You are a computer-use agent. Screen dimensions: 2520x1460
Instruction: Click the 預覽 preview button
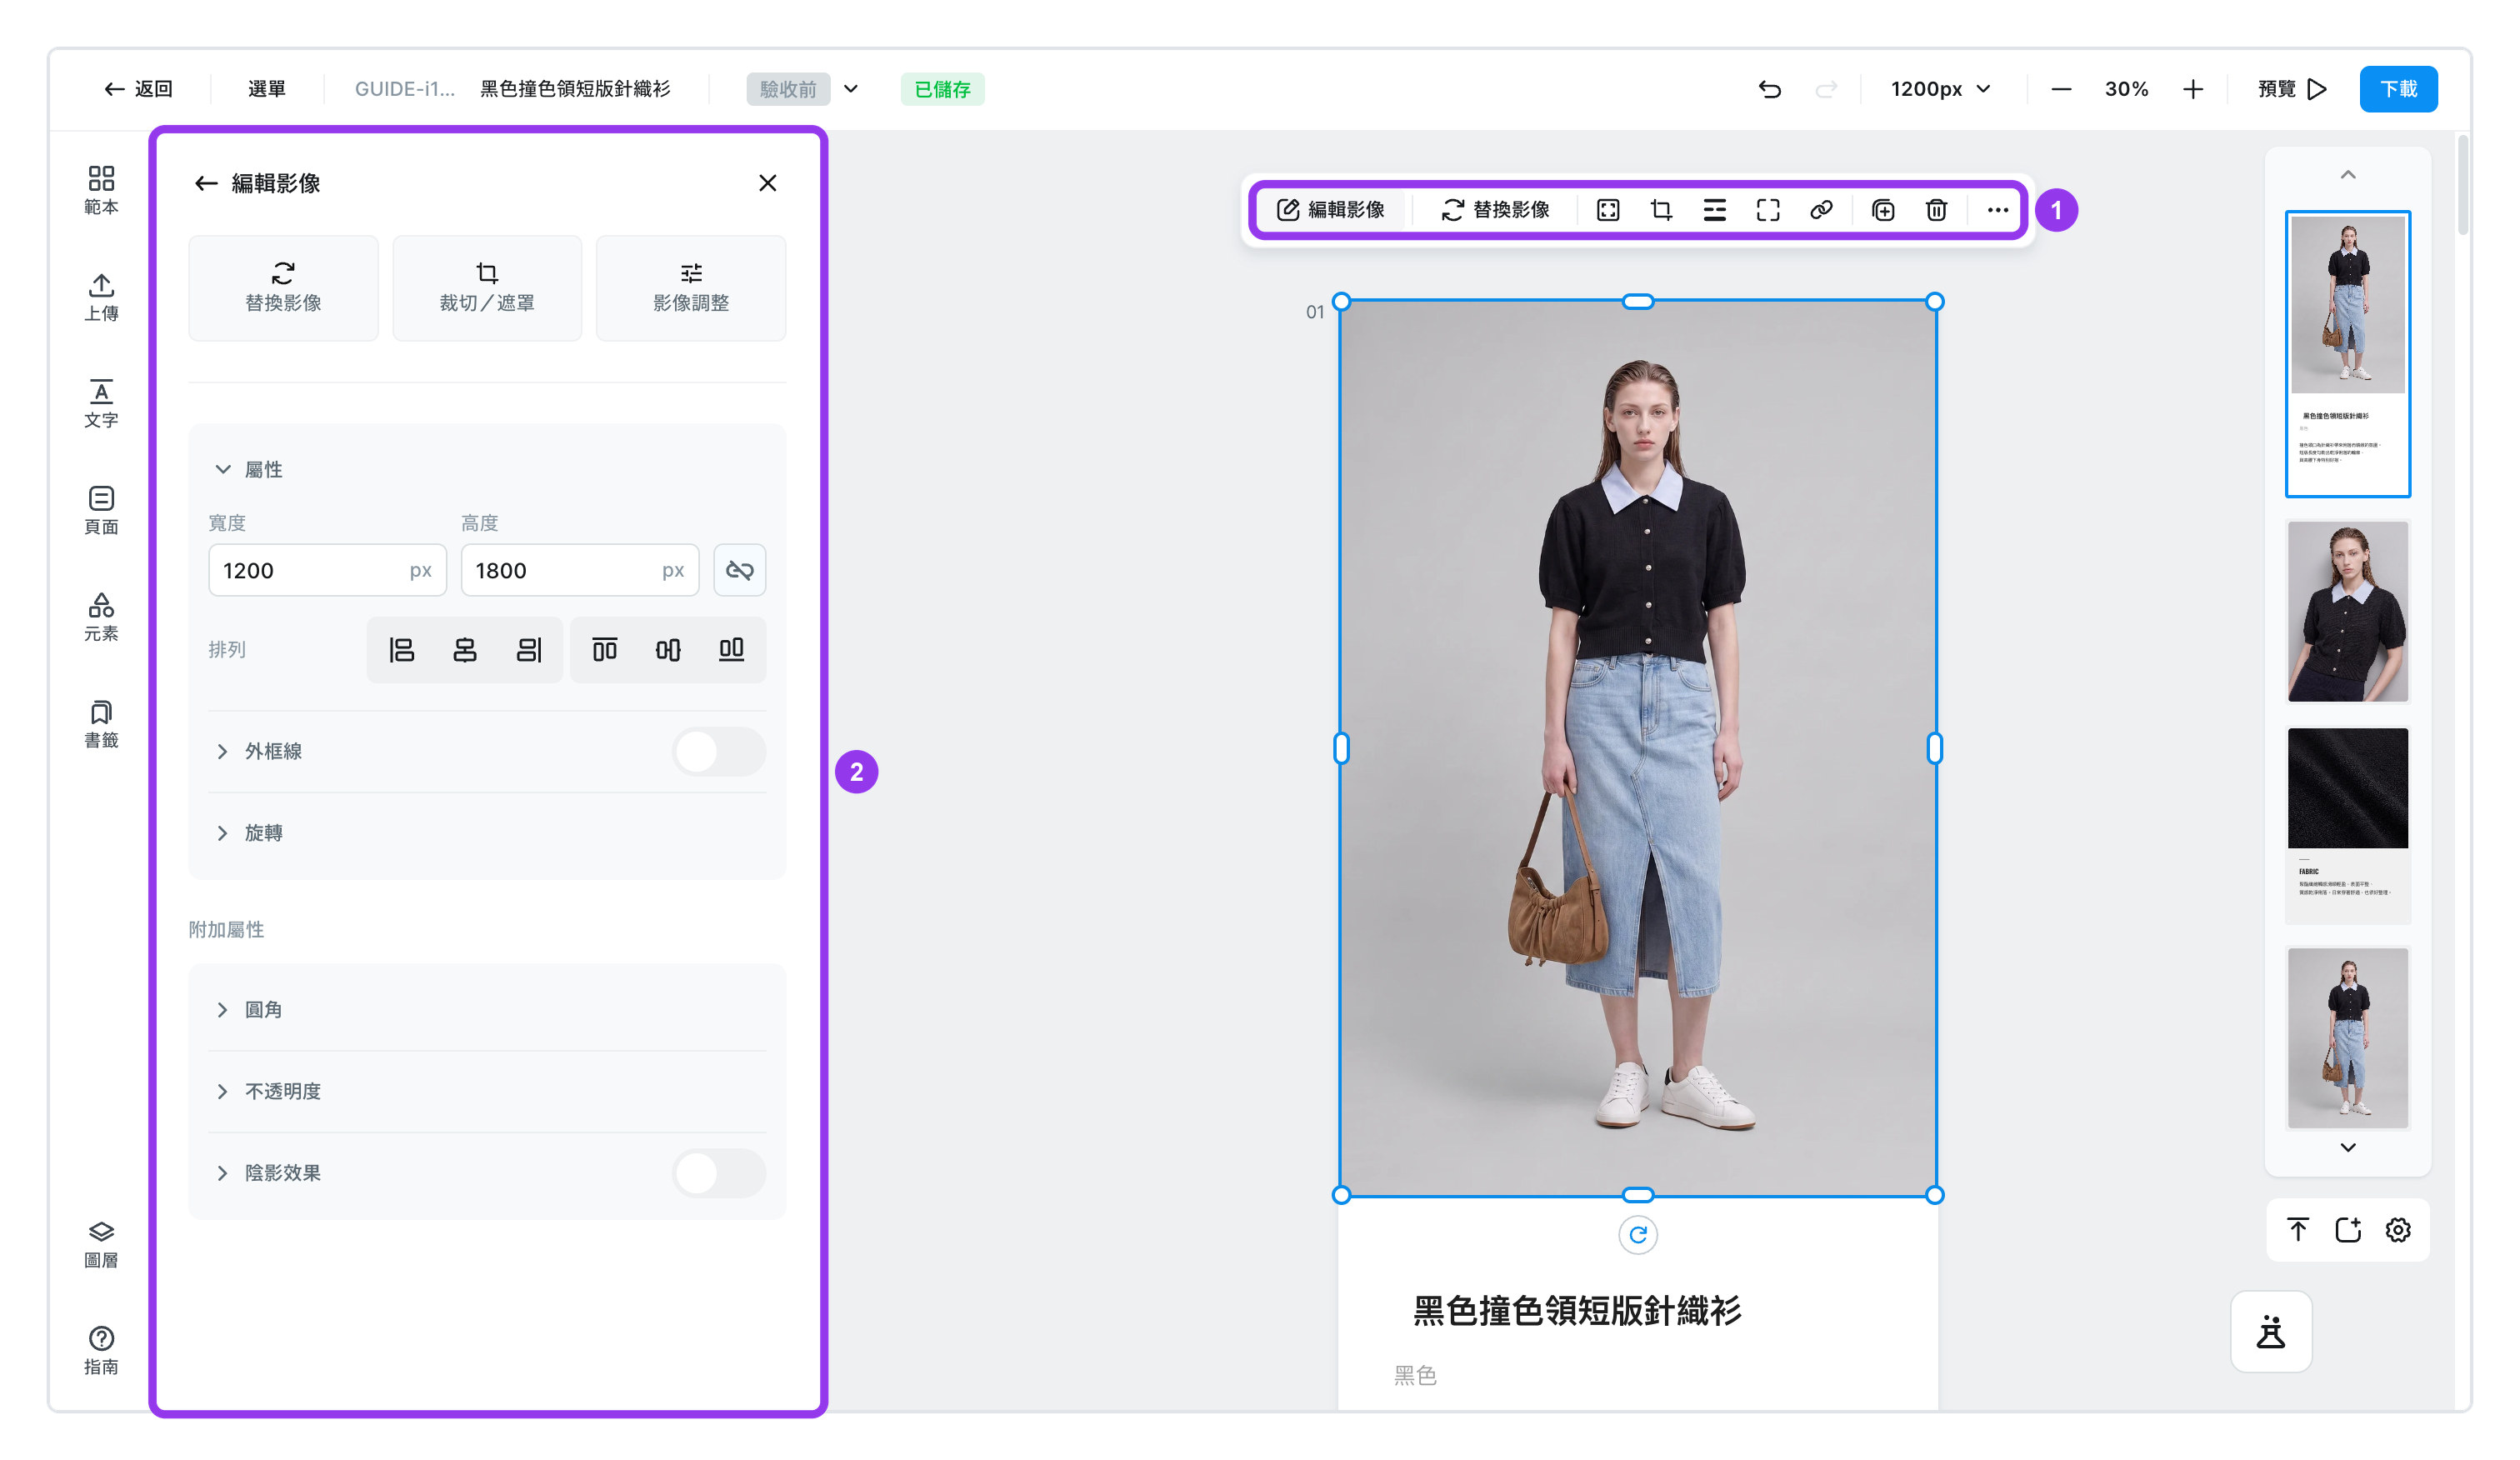coord(2292,89)
